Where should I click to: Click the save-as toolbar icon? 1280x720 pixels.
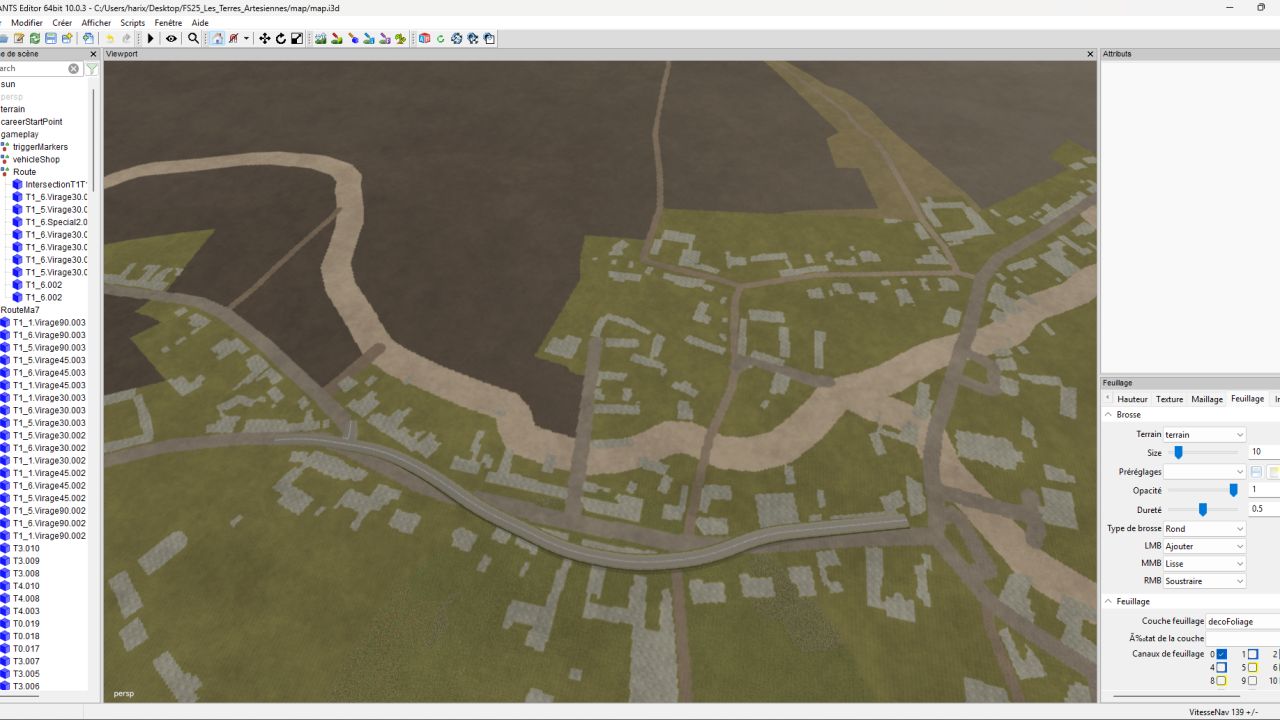pos(67,39)
